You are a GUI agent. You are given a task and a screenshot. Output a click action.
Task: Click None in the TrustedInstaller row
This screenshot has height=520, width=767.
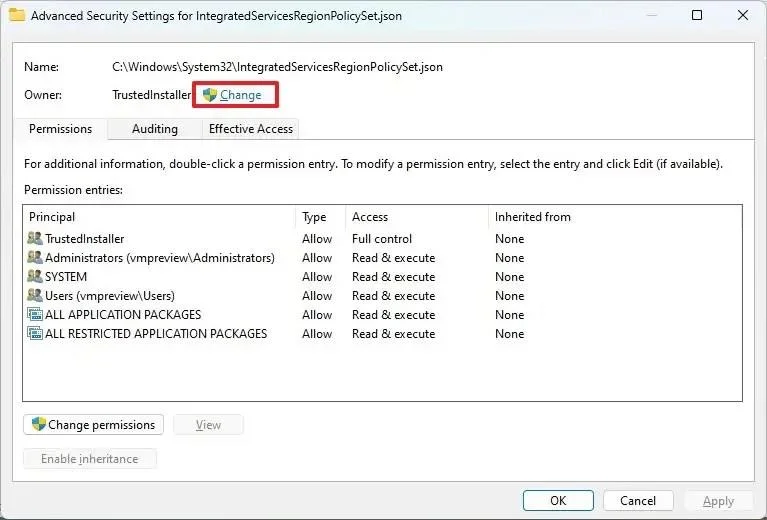[x=510, y=239]
